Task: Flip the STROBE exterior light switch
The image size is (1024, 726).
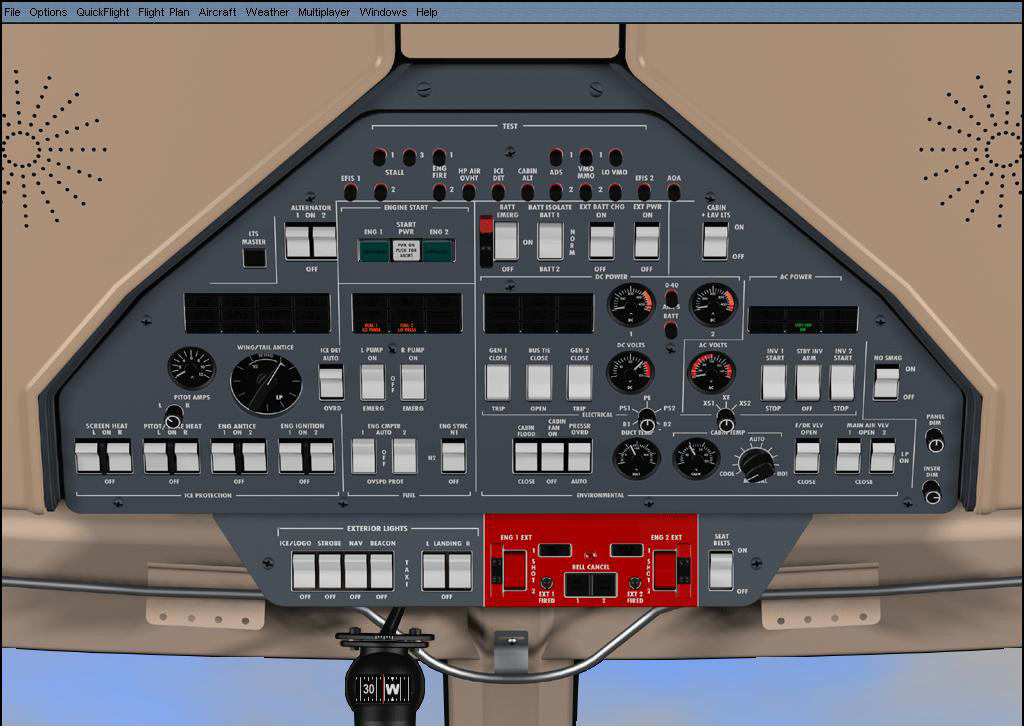Action: point(329,571)
